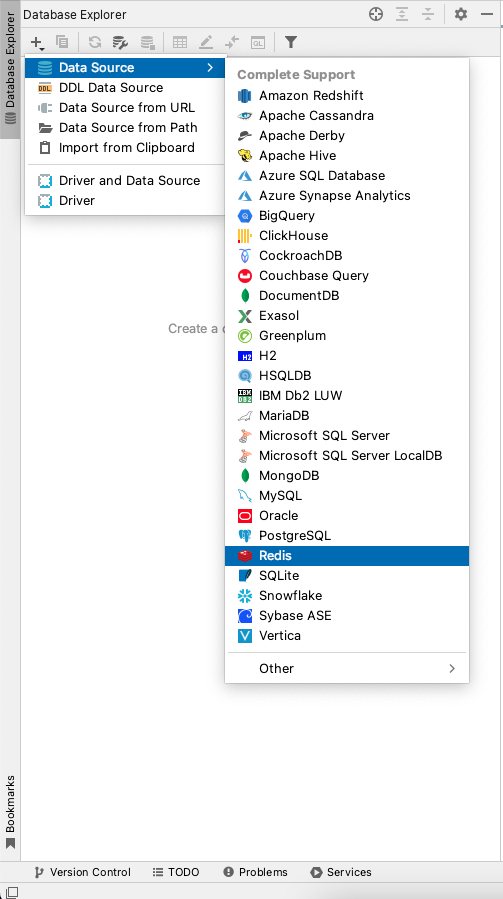Open the Data Source submenu item
The width and height of the screenshot is (503, 899).
(125, 68)
